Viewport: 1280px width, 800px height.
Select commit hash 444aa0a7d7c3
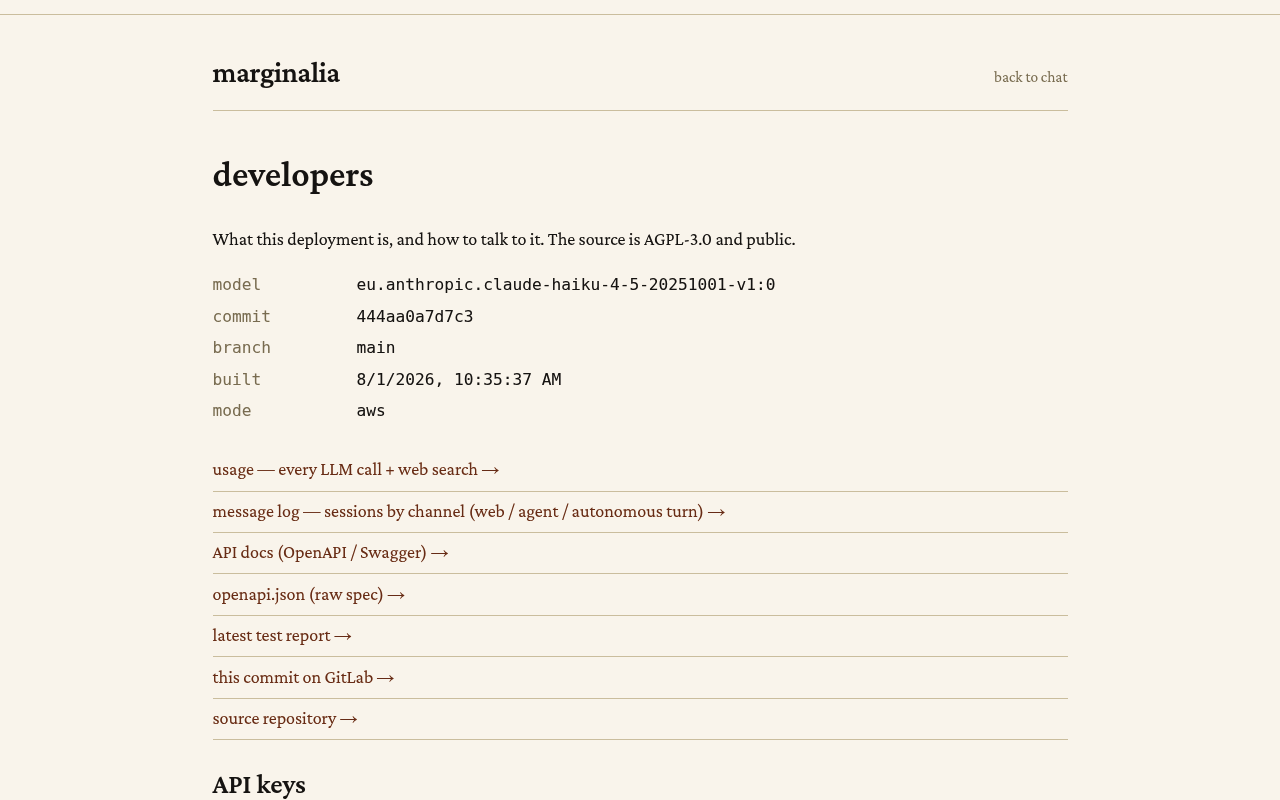pyautogui.click(x=415, y=317)
